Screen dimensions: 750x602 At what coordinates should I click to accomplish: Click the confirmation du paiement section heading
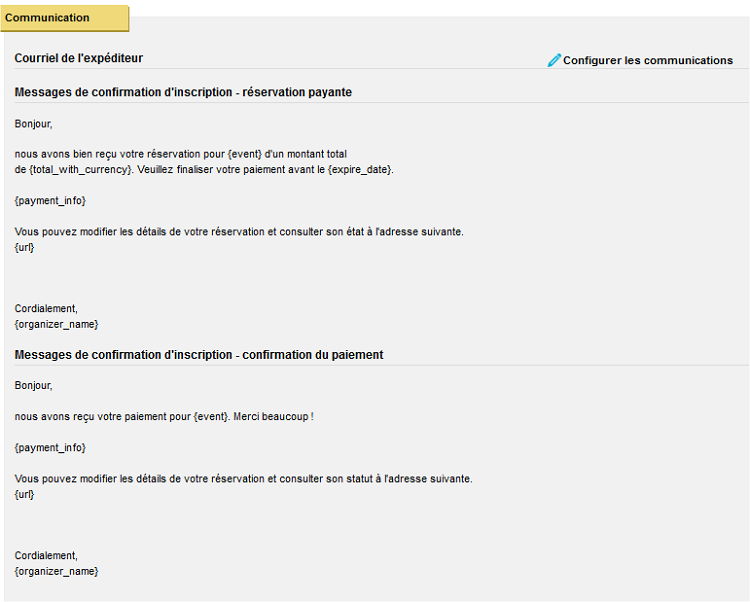point(199,354)
